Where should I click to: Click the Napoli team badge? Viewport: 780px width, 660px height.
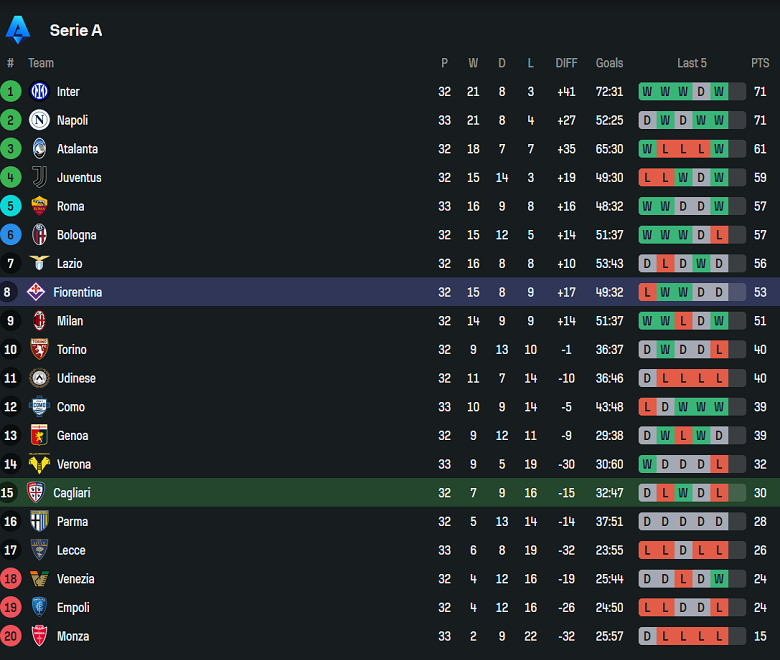point(39,120)
